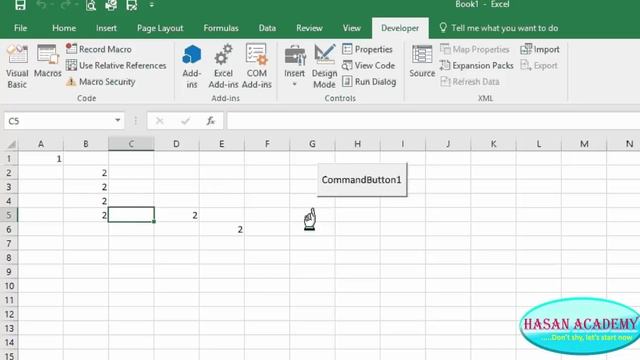Toggle Use Relative References

pyautogui.click(x=116, y=65)
